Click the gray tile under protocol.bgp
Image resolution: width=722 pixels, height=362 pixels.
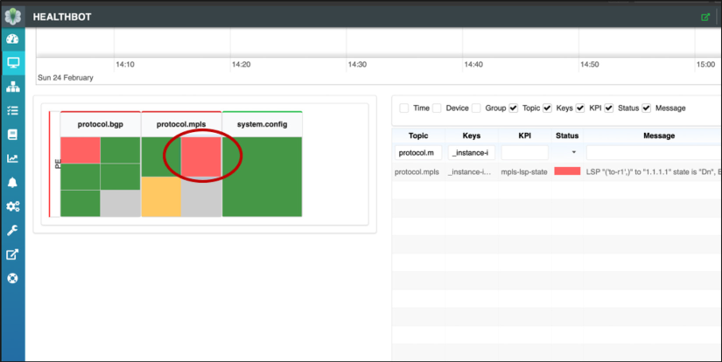pyautogui.click(x=121, y=203)
